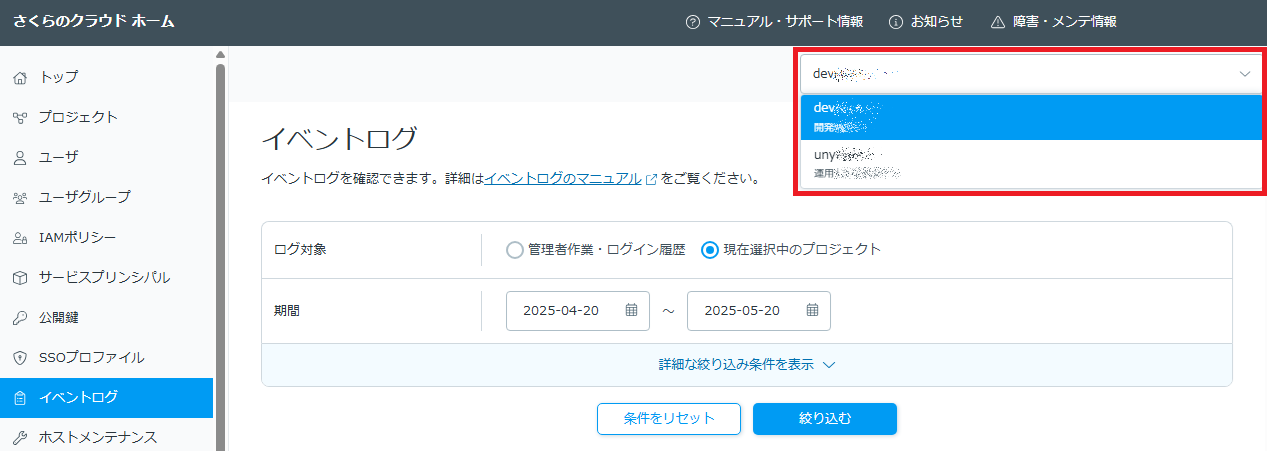1267x451 pixels.
Task: Expand 詳細な絞り込み条件を表示
Action: coord(746,365)
